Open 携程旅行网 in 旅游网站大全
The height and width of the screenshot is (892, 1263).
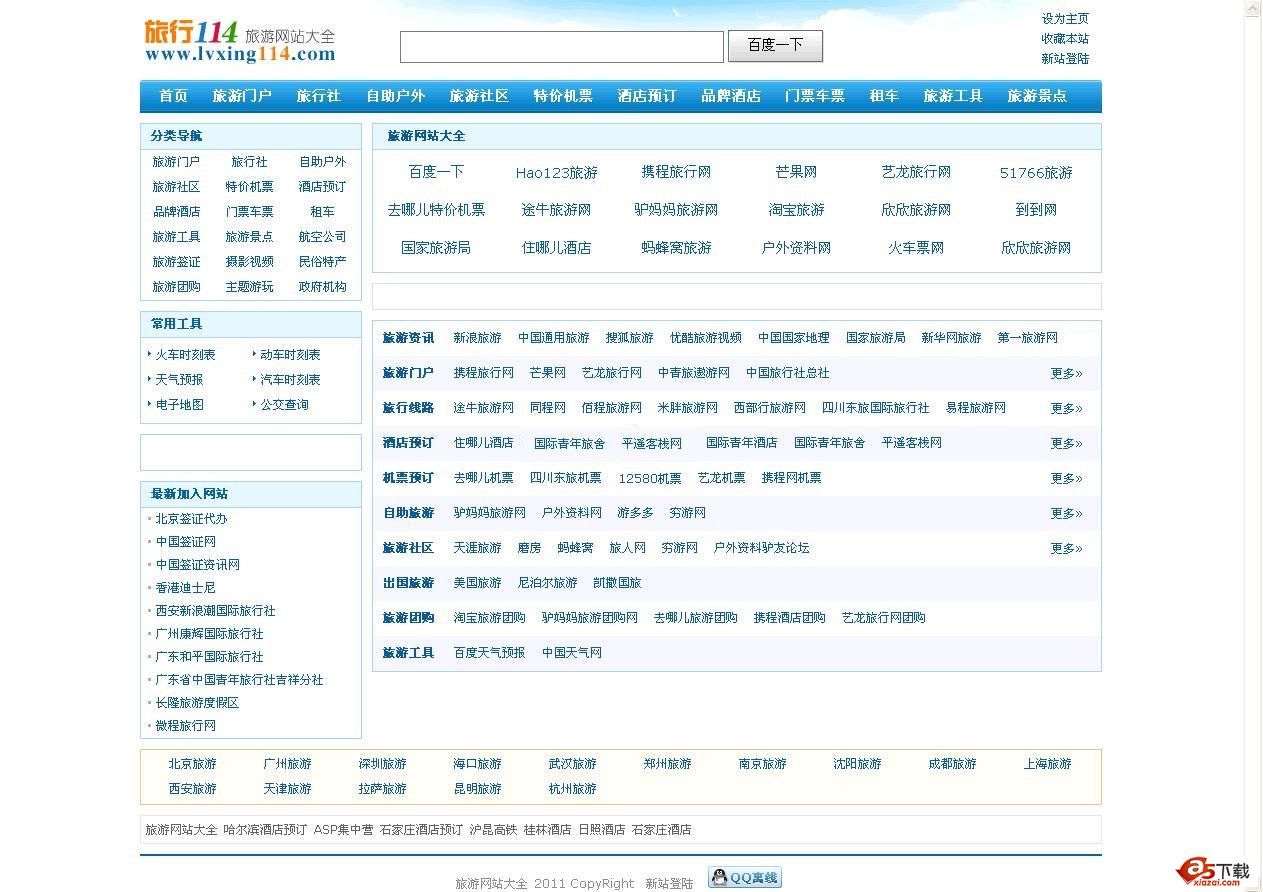pos(676,172)
